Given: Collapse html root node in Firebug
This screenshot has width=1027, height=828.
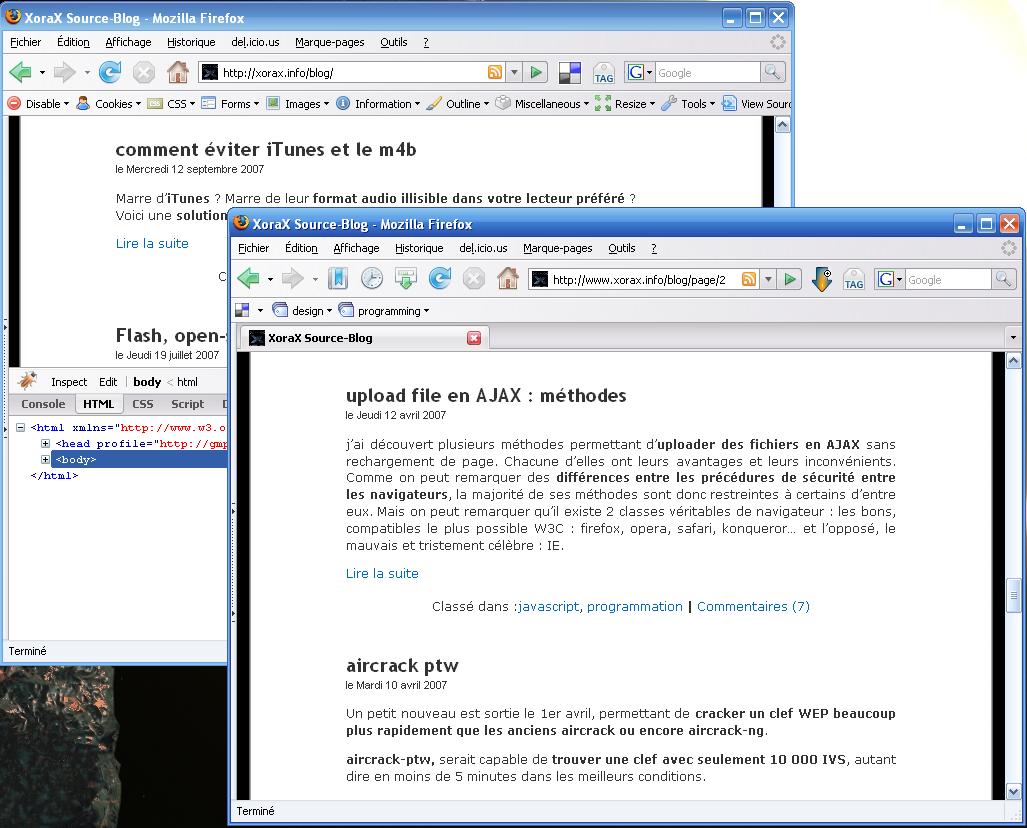Looking at the screenshot, I should click(x=20, y=427).
